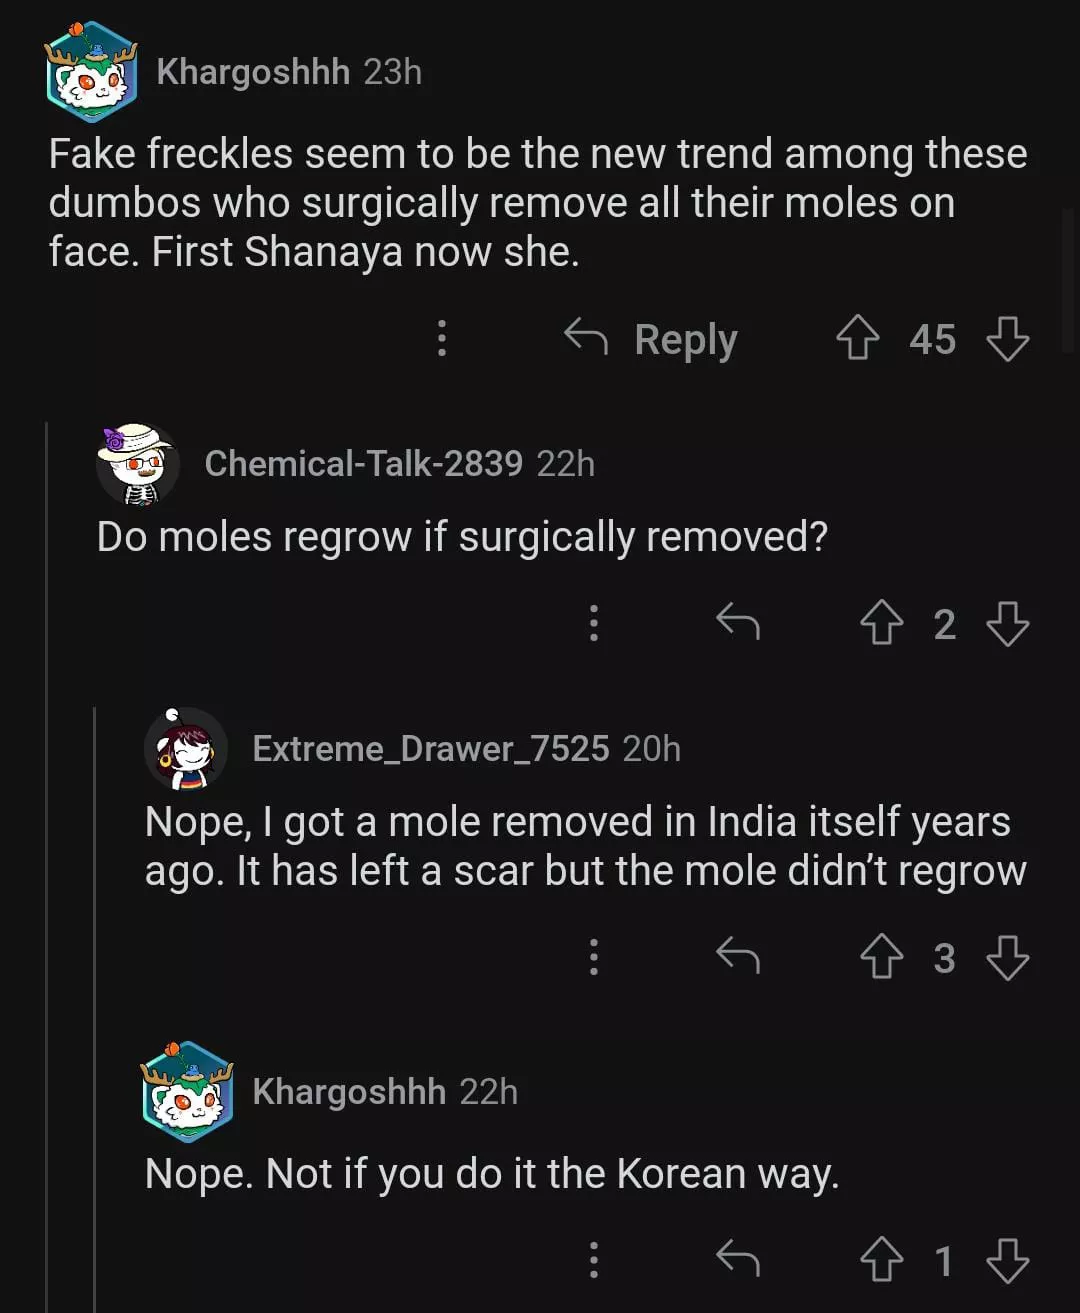This screenshot has height=1313, width=1080.
Task: Open Extreme_Drawer_7525's user profile
Action: 430,749
